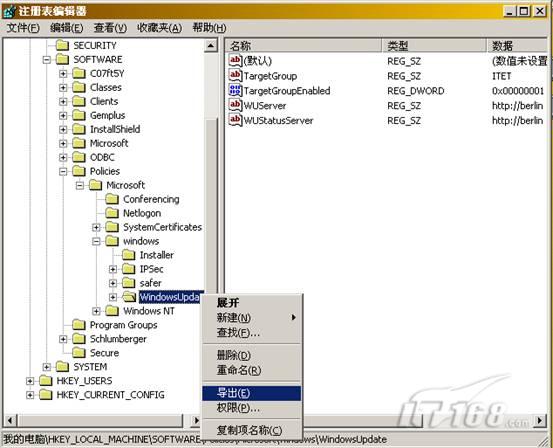Click the TargetGroup string value icon
Image resolution: width=553 pixels, height=448 pixels.
(235, 75)
